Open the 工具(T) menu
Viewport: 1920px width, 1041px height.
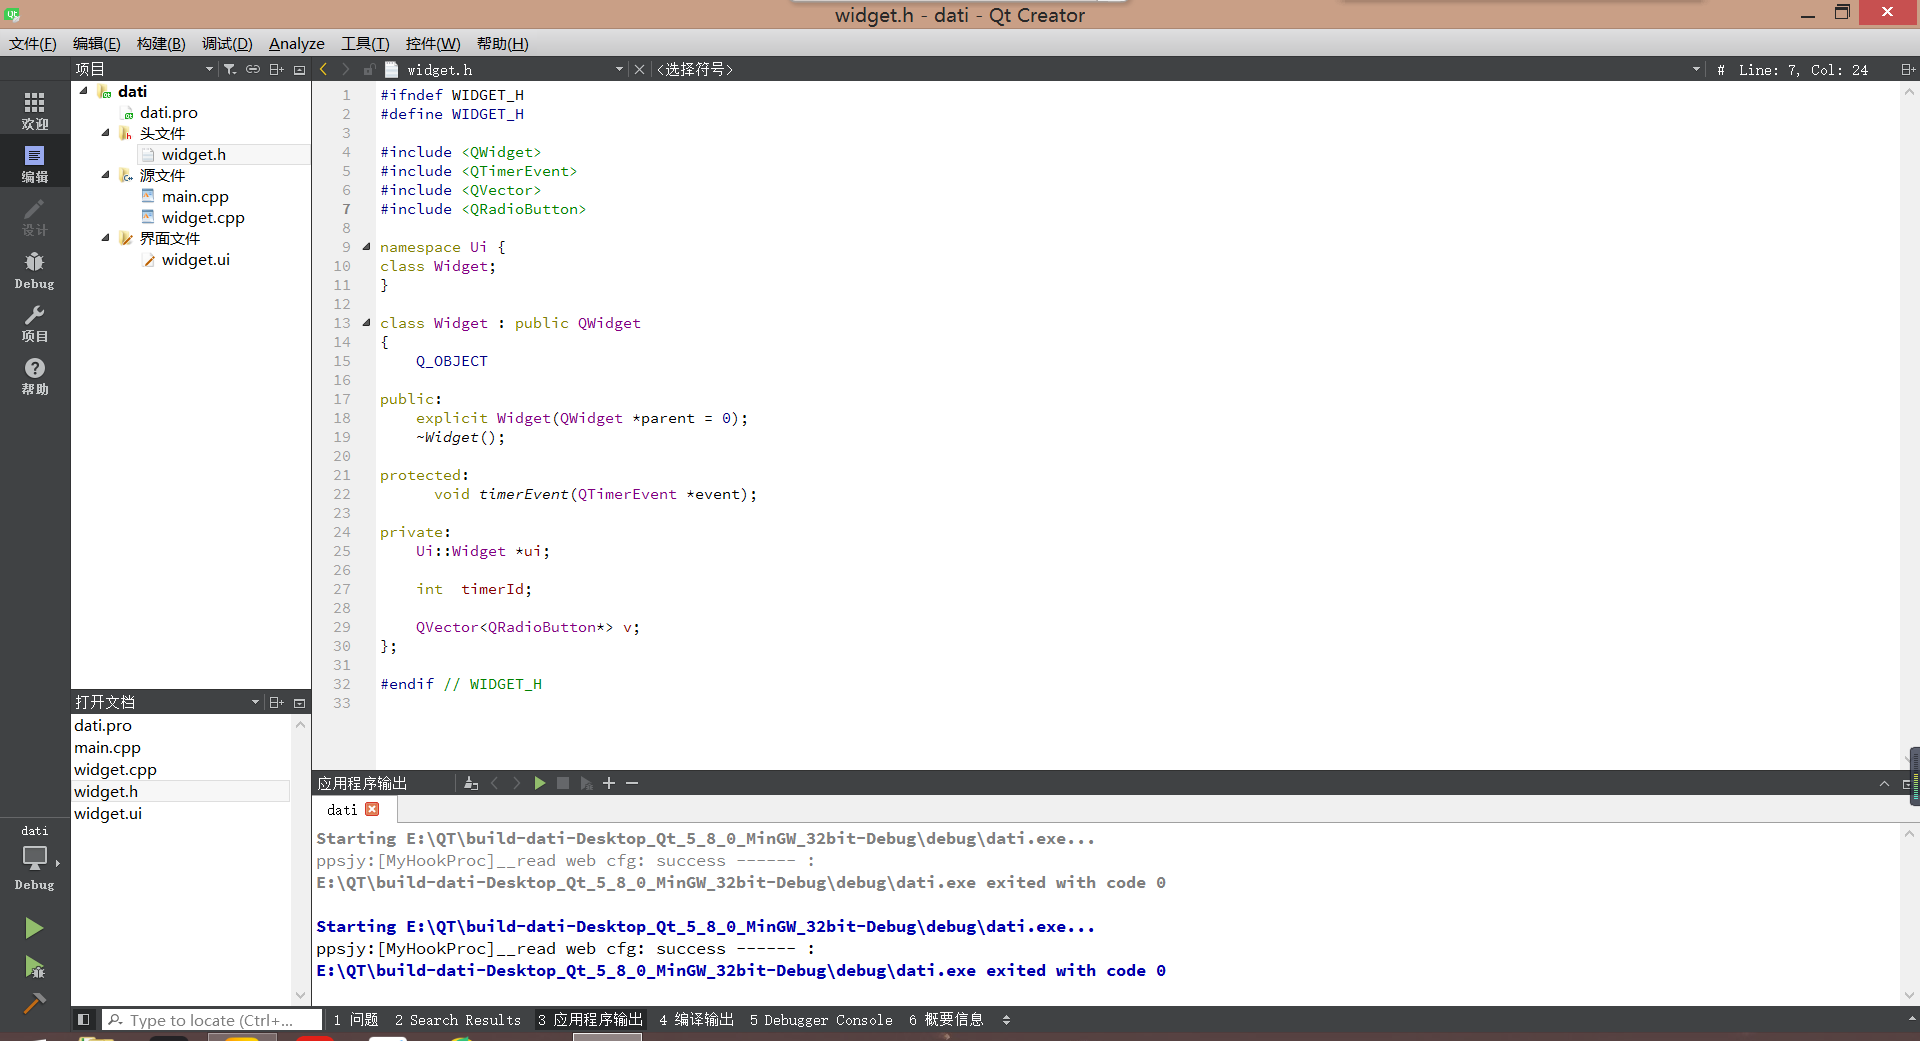365,43
